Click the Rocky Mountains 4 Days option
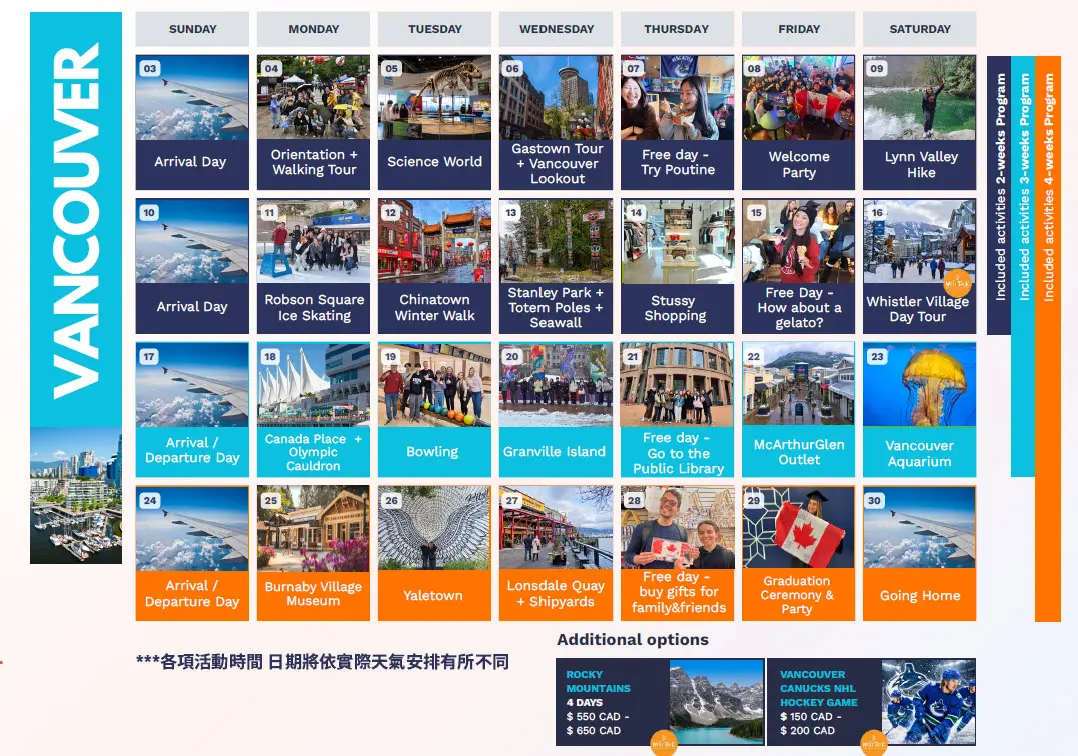The height and width of the screenshot is (756, 1078). [660, 702]
